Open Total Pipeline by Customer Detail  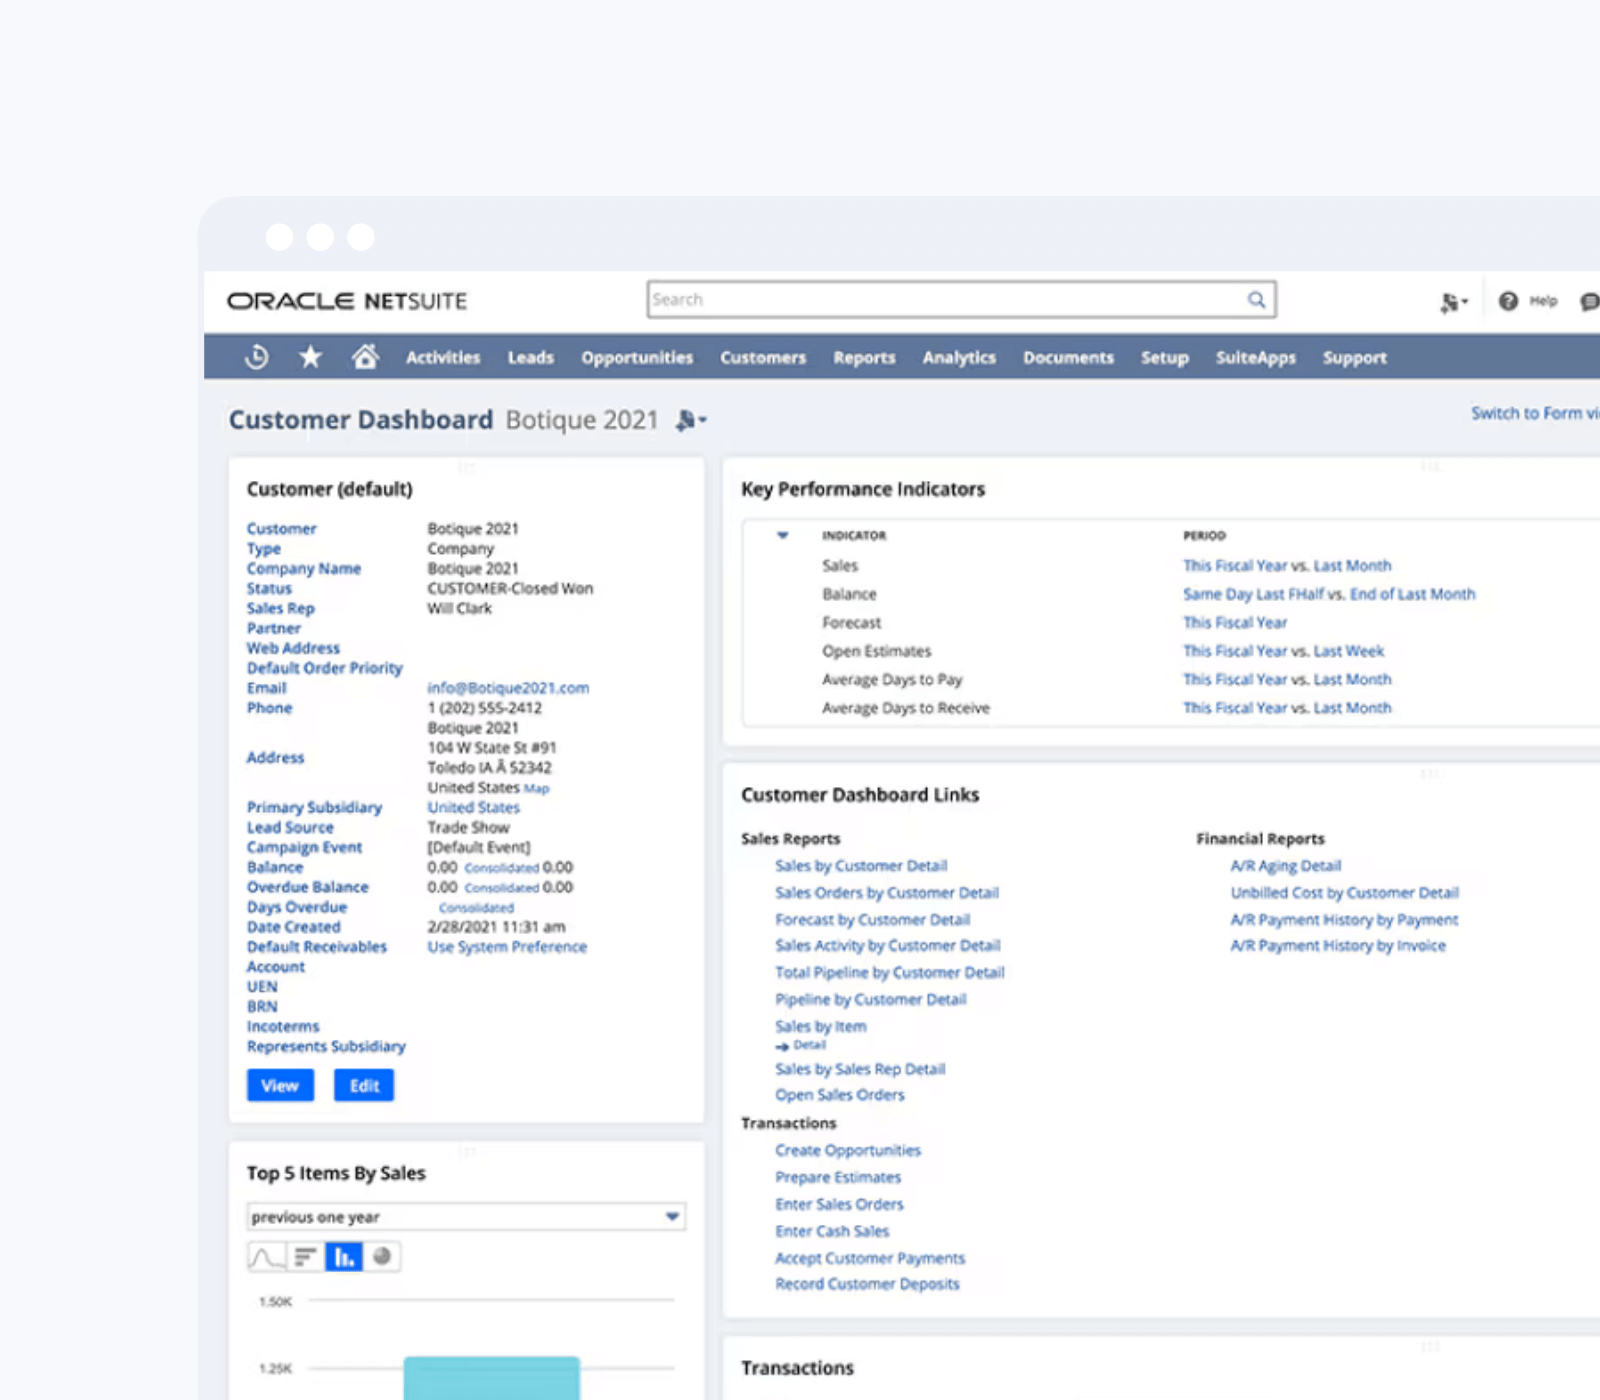click(890, 973)
